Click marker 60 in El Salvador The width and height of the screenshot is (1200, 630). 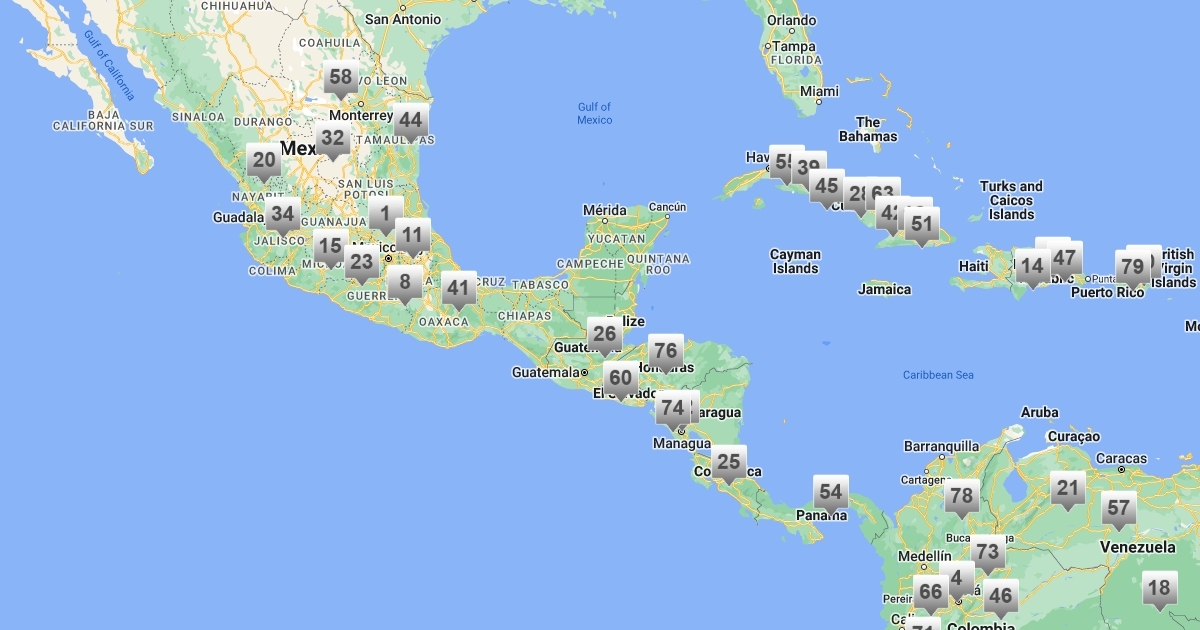[621, 379]
